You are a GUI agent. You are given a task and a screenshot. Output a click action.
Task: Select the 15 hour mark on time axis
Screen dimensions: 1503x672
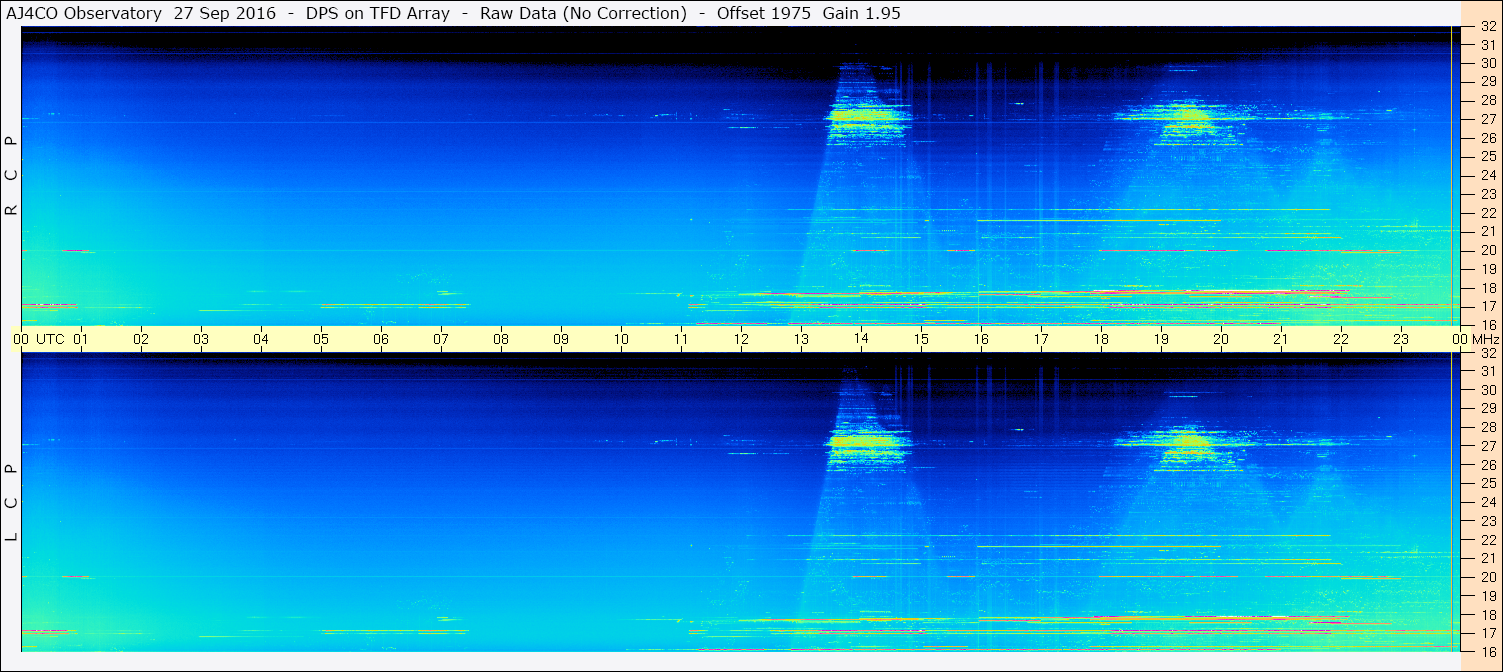pyautogui.click(x=921, y=339)
